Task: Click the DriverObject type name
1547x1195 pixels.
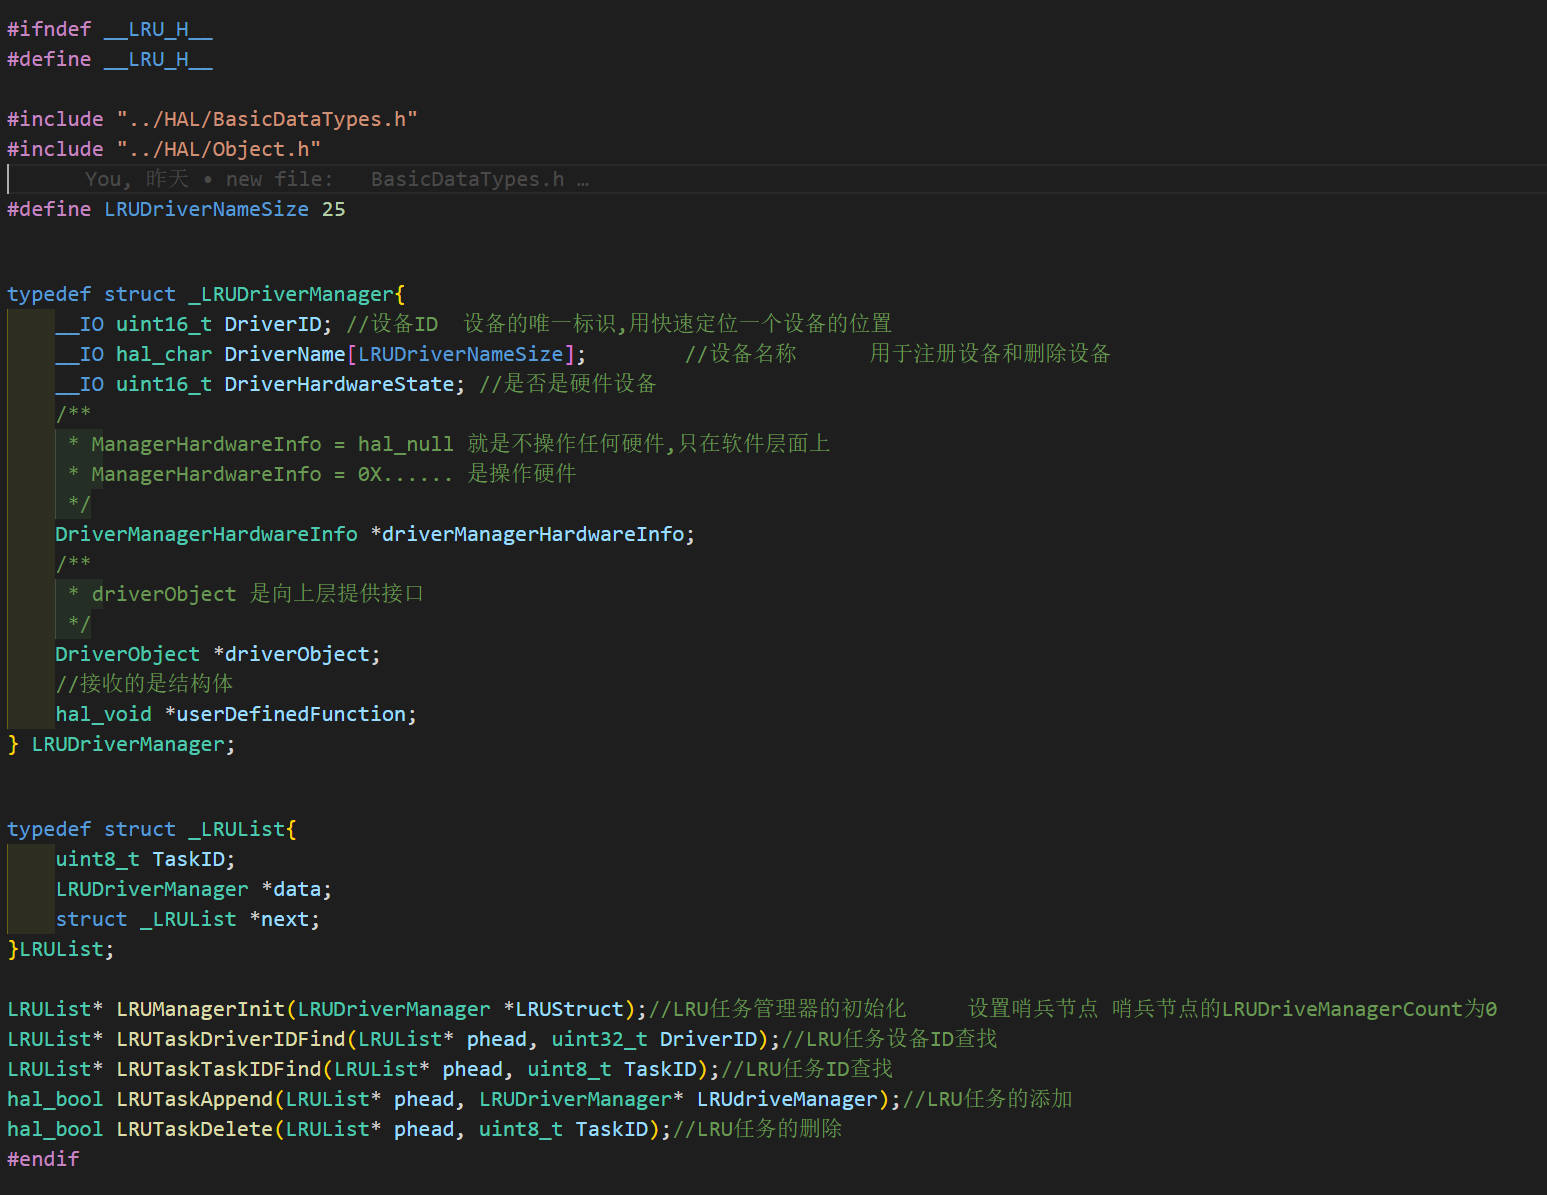Action: (x=128, y=654)
